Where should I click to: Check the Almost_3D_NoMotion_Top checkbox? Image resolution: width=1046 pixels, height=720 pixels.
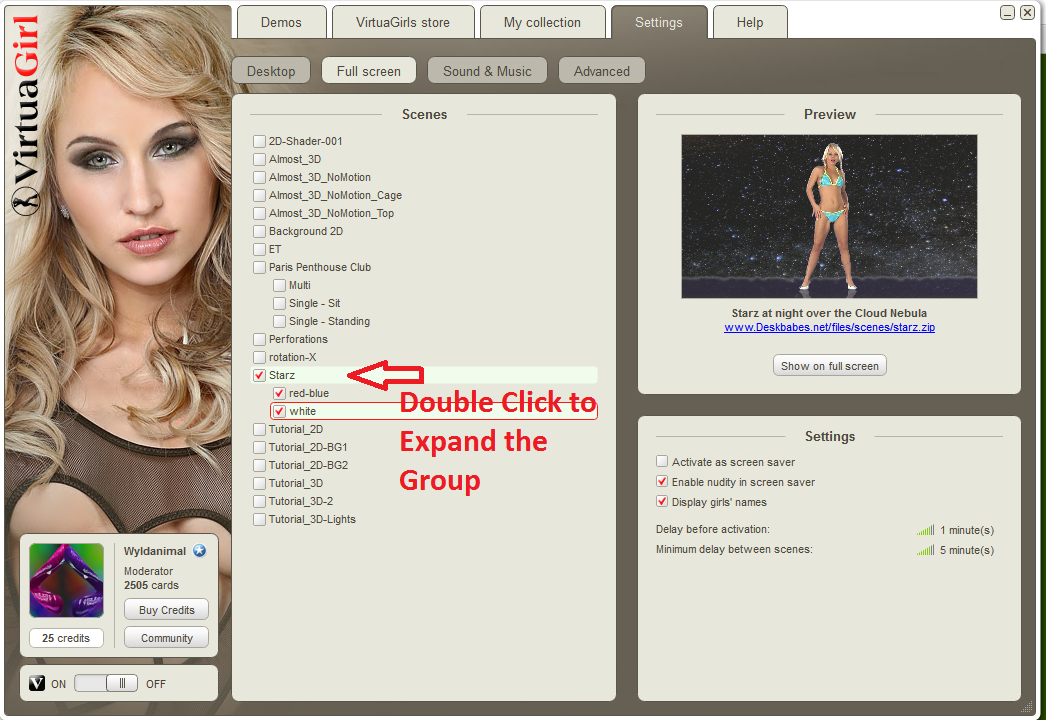[259, 214]
